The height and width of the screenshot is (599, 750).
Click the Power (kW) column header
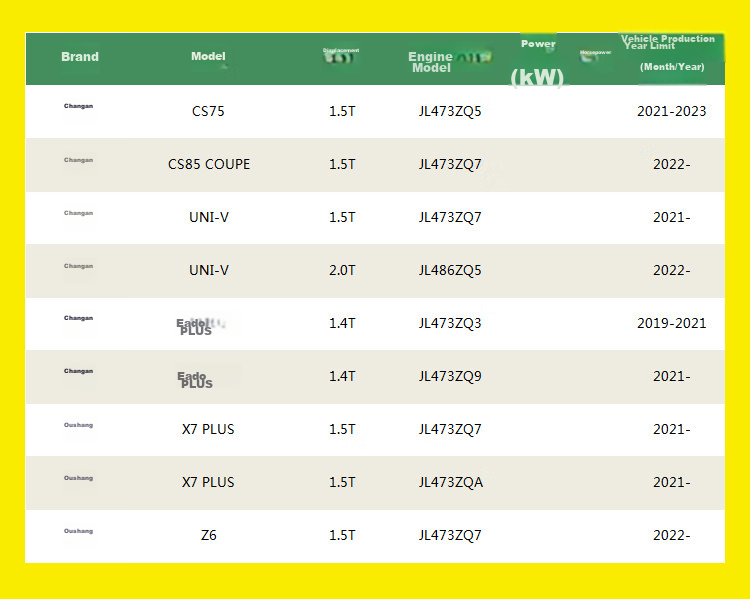tap(538, 63)
